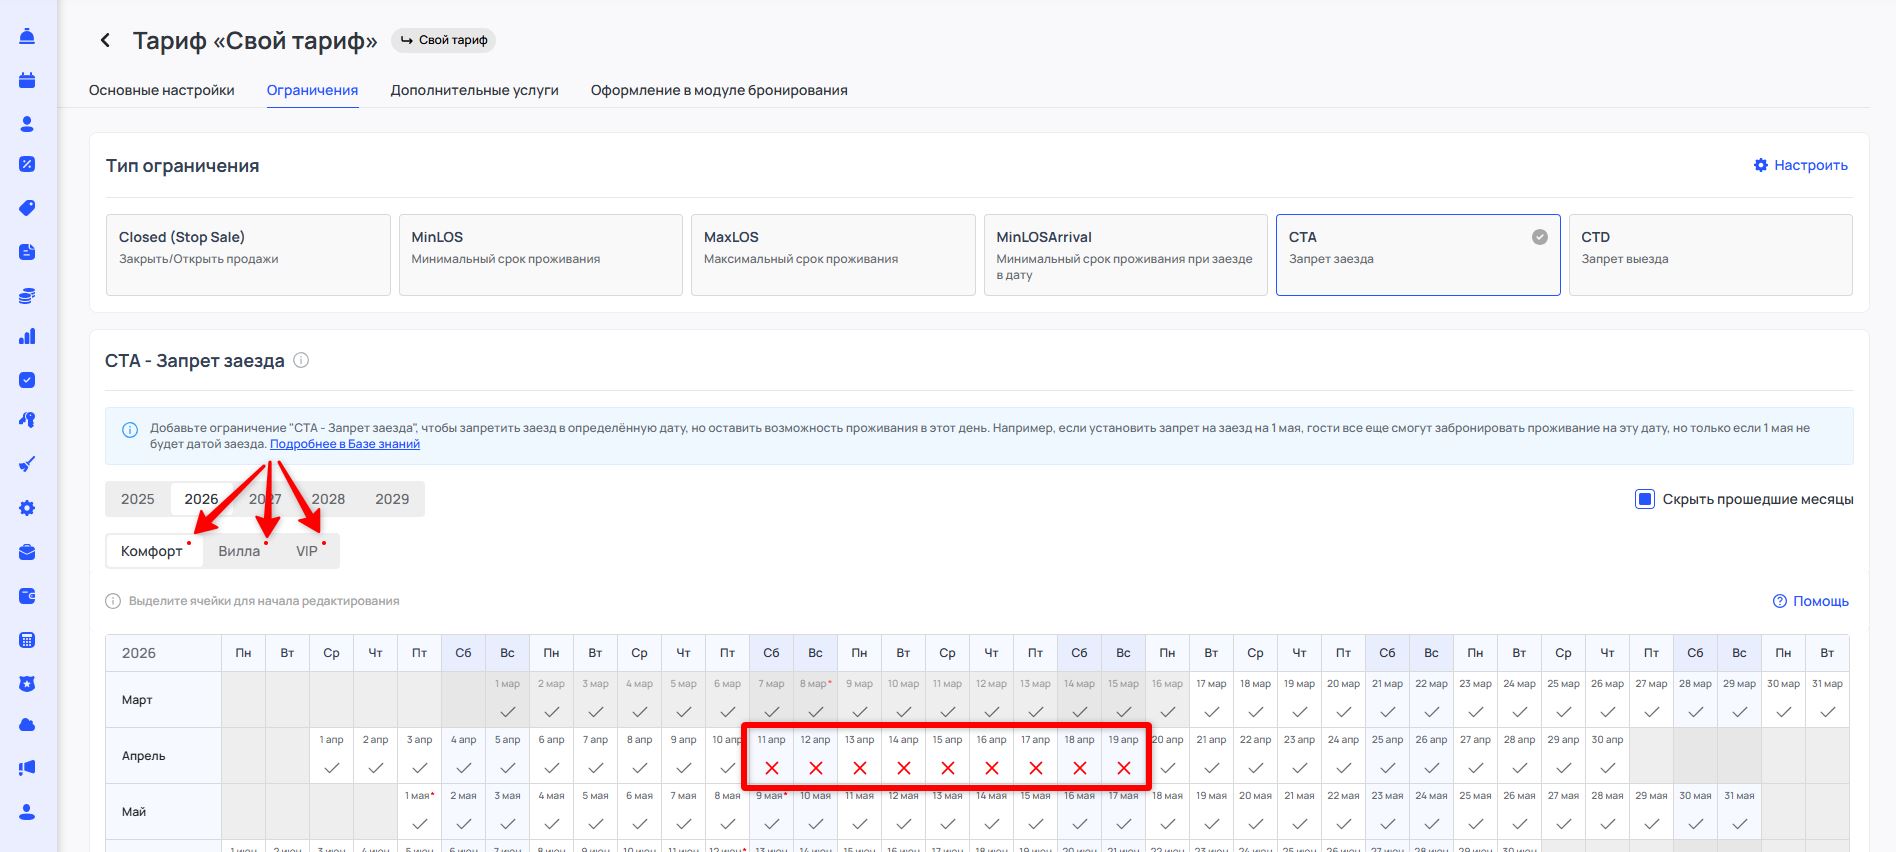Switch to year 2028

(328, 499)
